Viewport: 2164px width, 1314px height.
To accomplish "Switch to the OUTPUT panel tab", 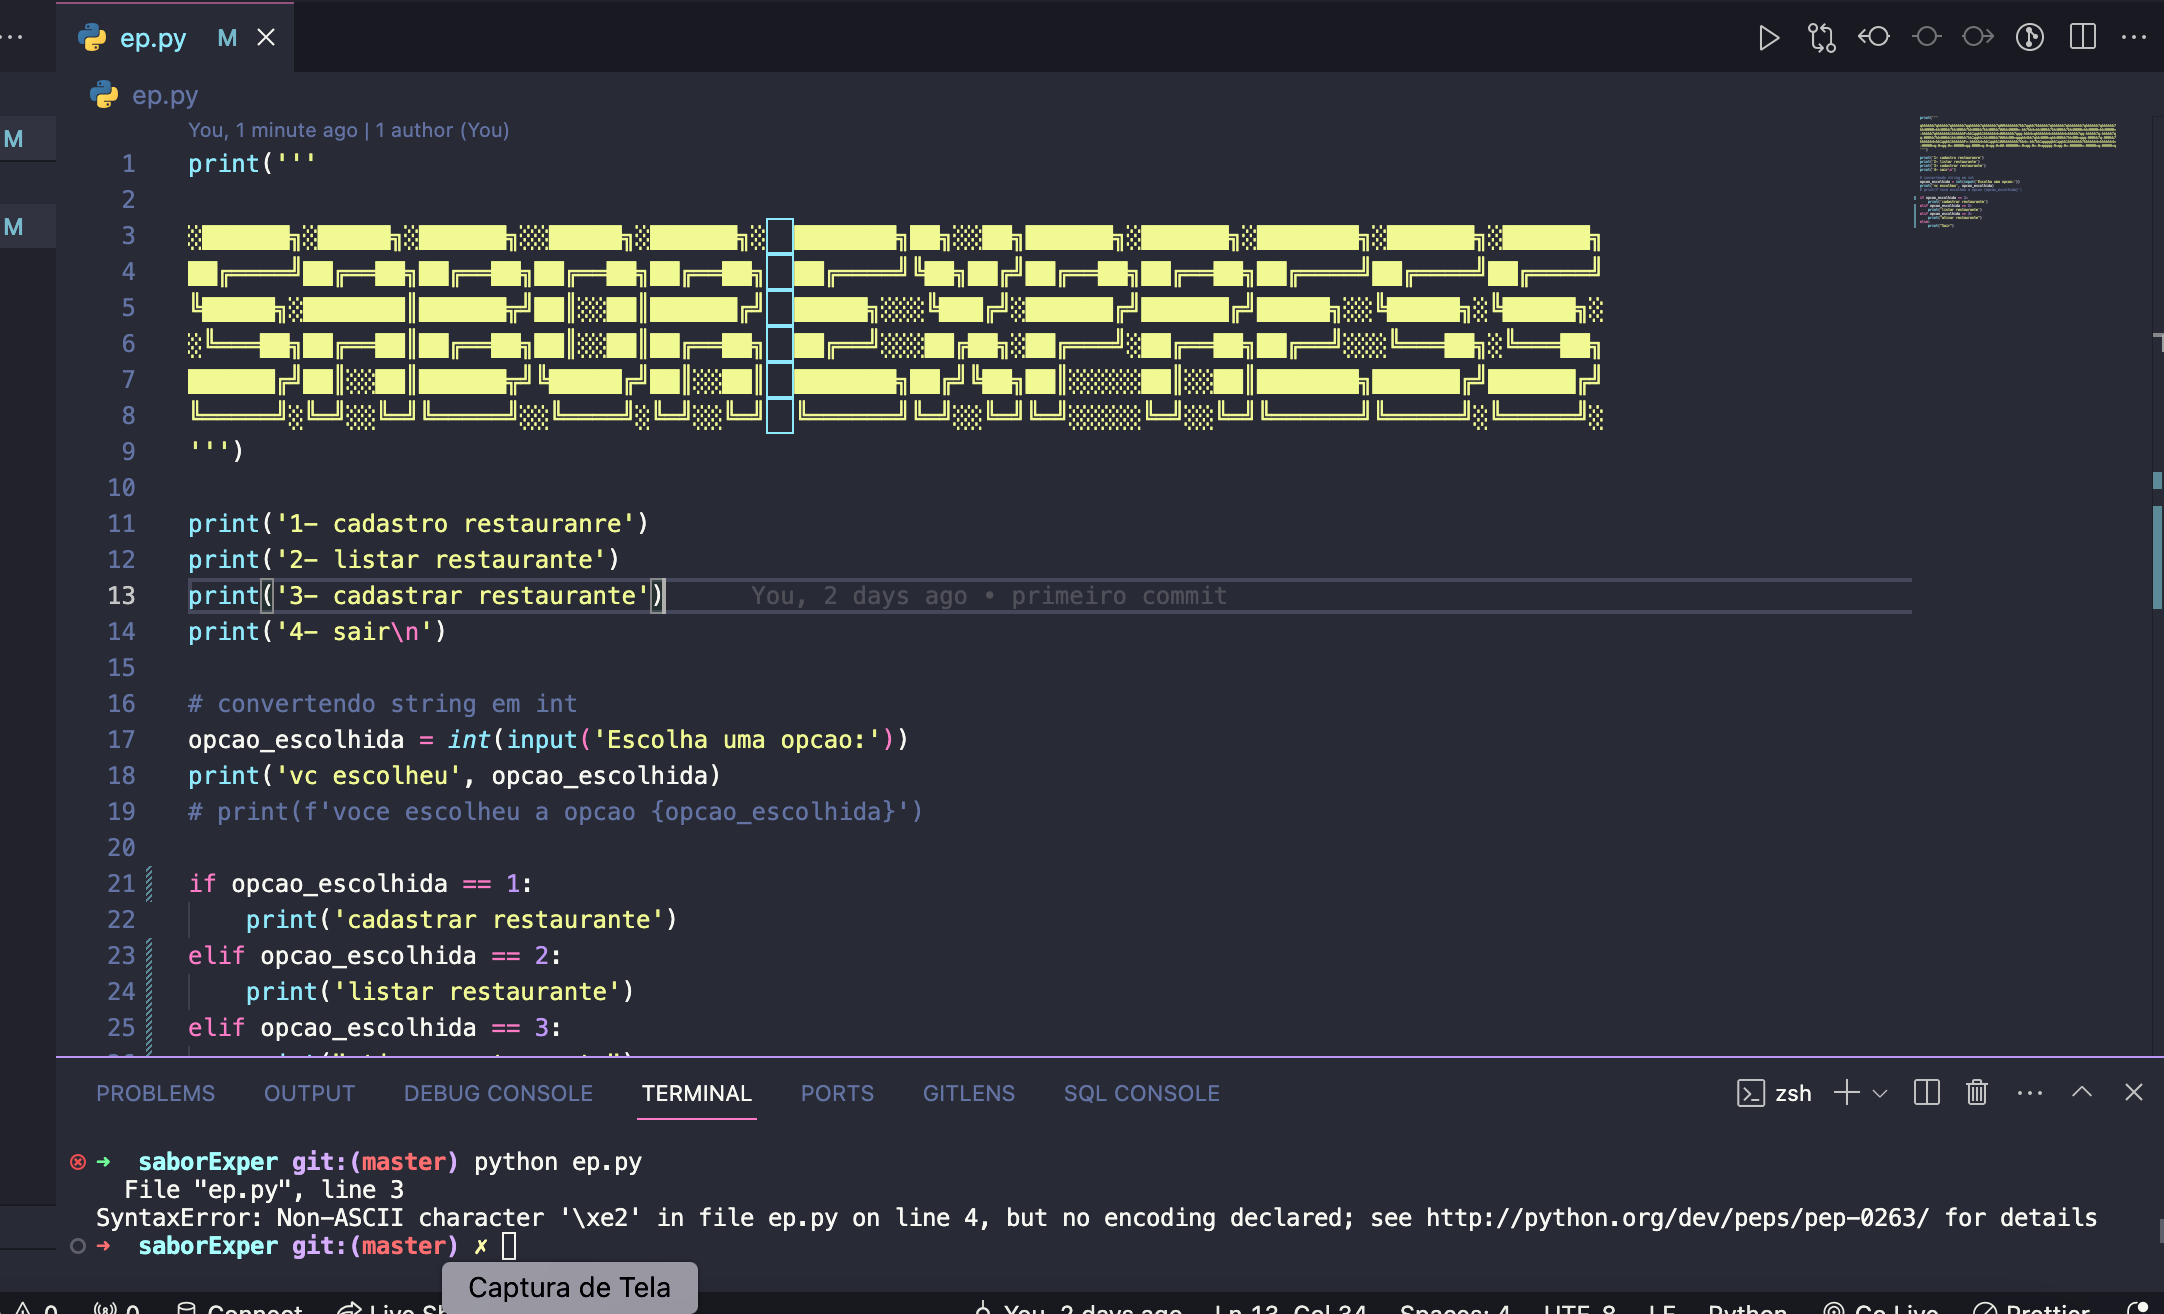I will (309, 1093).
